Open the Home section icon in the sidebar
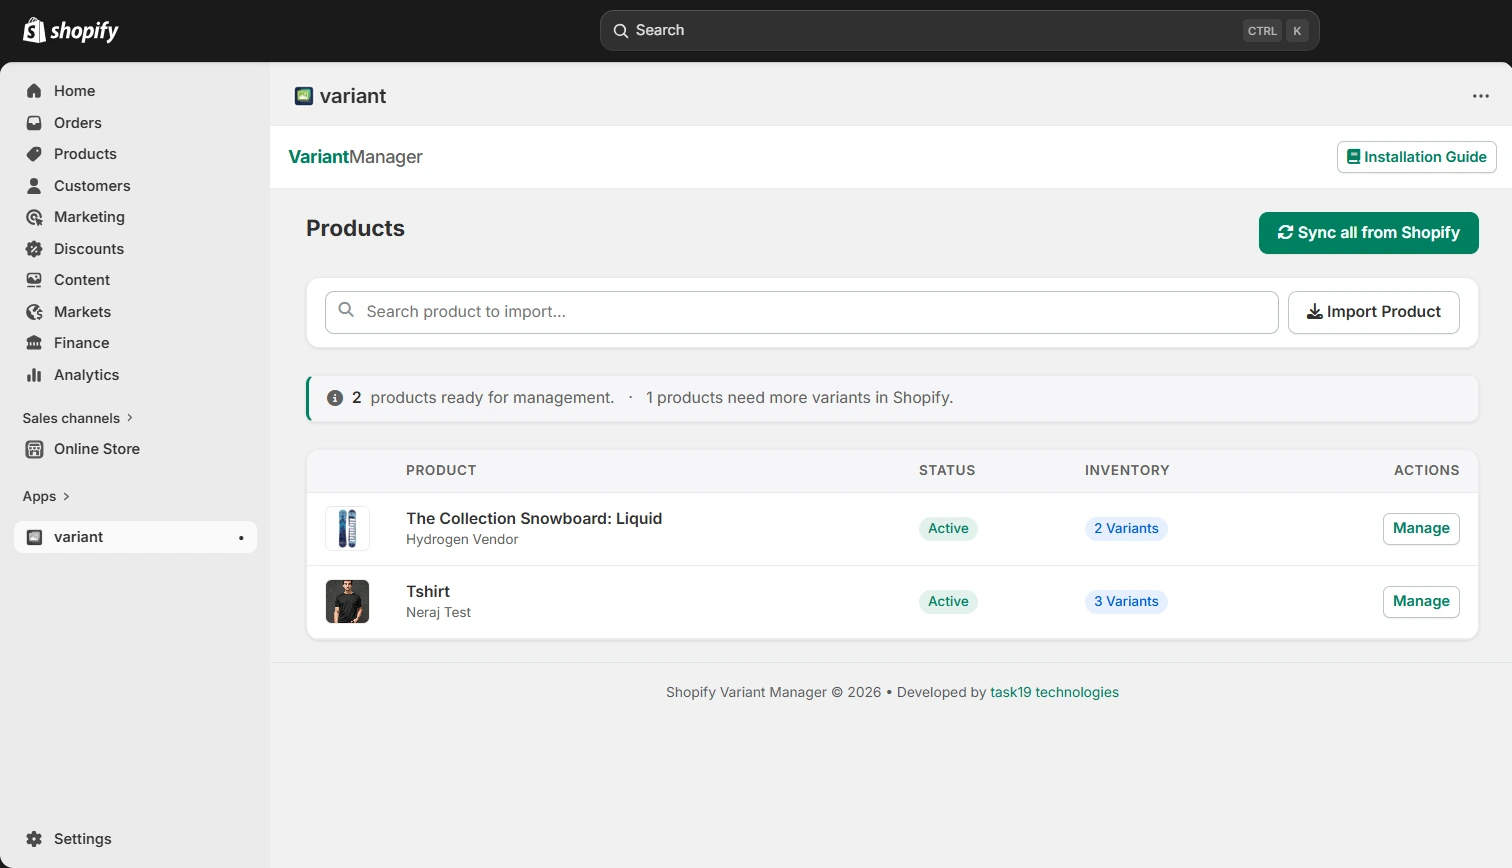Screen dimensions: 1512x868 pyautogui.click(x=34, y=91)
